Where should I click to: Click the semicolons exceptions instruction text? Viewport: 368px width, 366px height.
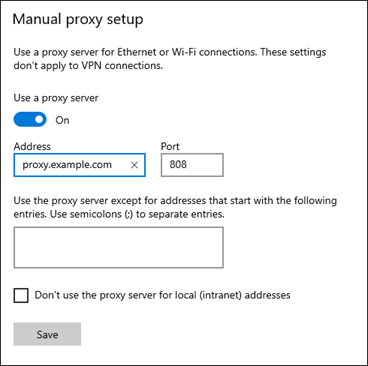pyautogui.click(x=175, y=207)
